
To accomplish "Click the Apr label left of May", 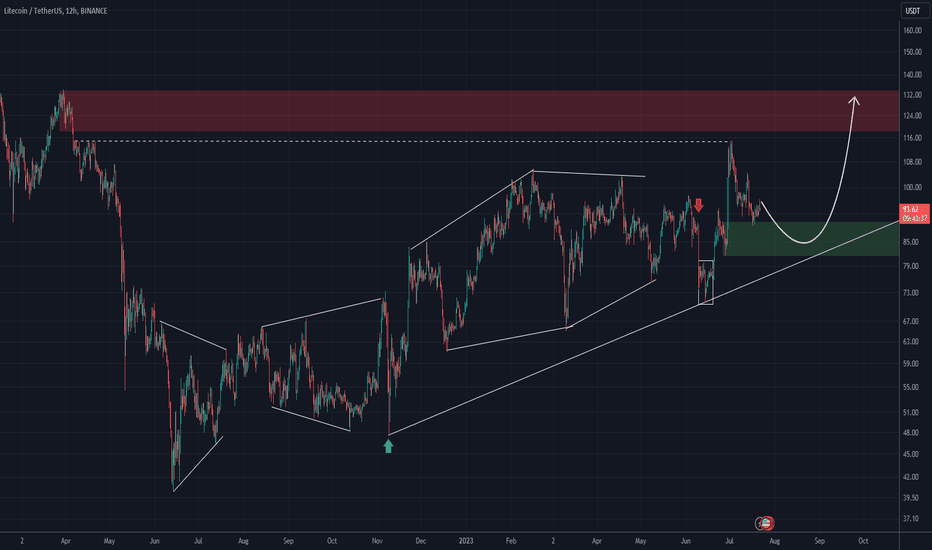I will point(65,541).
